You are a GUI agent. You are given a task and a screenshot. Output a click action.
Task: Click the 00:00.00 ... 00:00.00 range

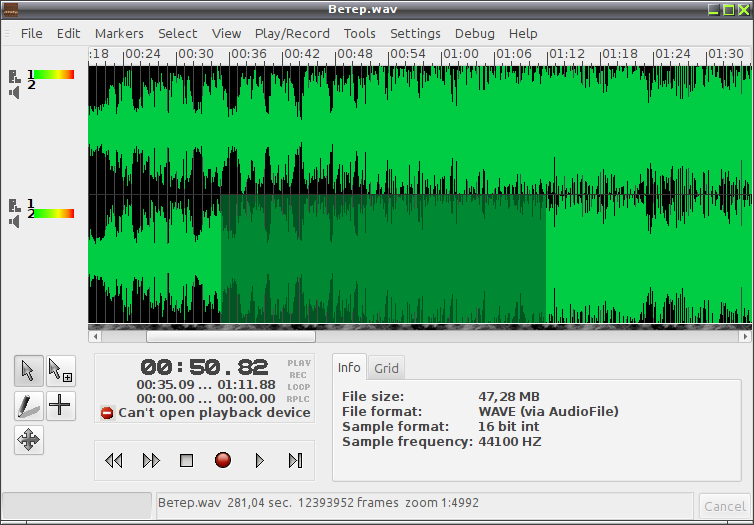click(206, 399)
